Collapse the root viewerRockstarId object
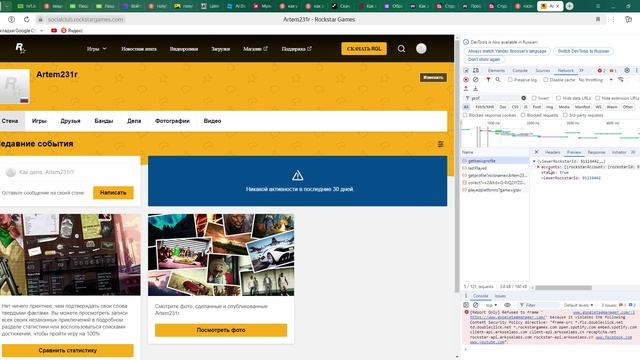640x360 pixels. tap(534, 161)
